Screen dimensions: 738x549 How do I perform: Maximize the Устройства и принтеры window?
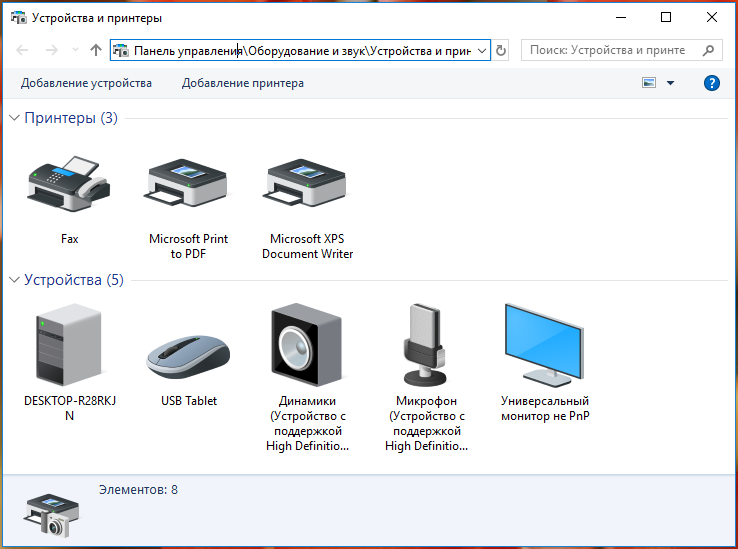tap(666, 17)
